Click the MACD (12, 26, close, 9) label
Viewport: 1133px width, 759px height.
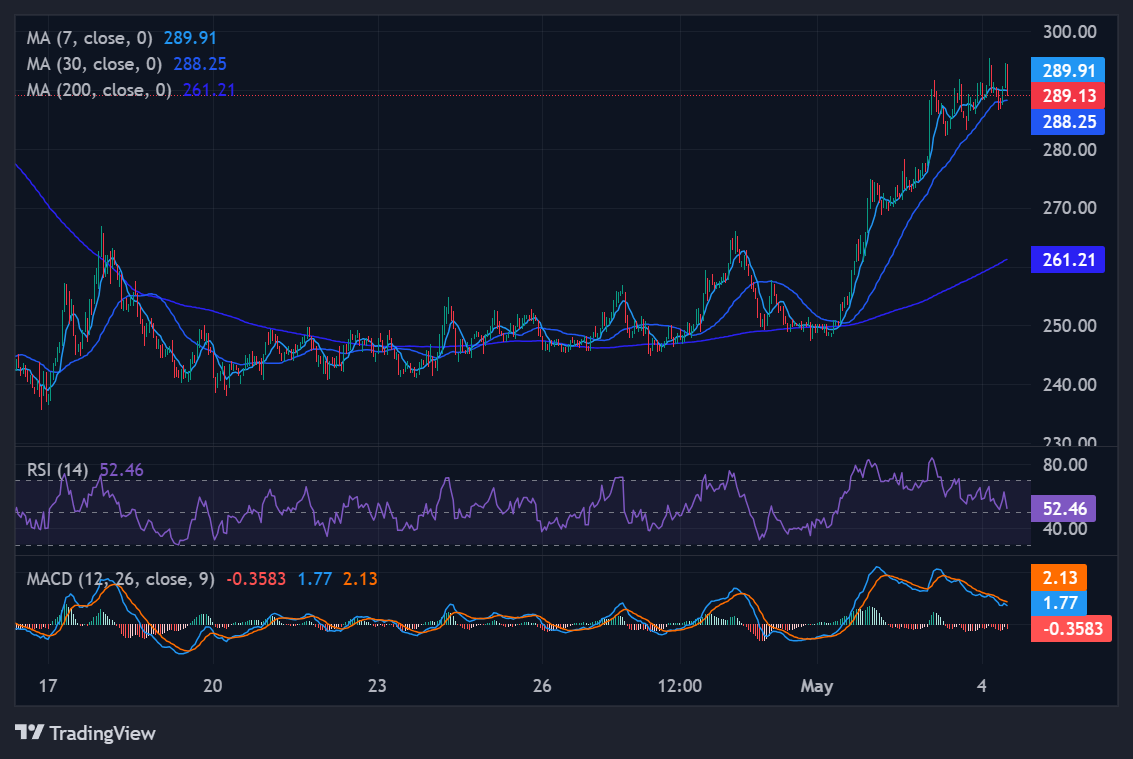point(121,579)
